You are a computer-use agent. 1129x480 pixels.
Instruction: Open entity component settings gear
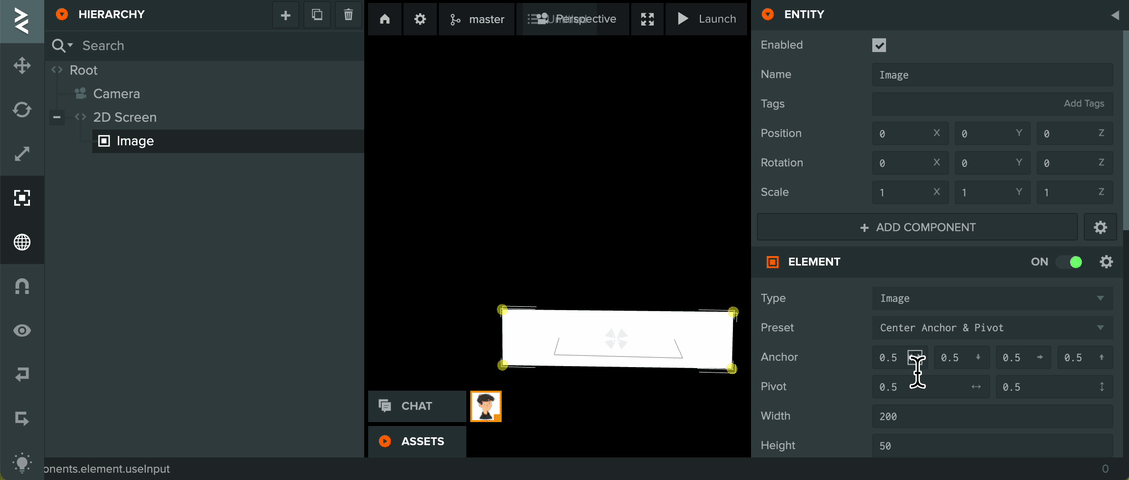1100,227
